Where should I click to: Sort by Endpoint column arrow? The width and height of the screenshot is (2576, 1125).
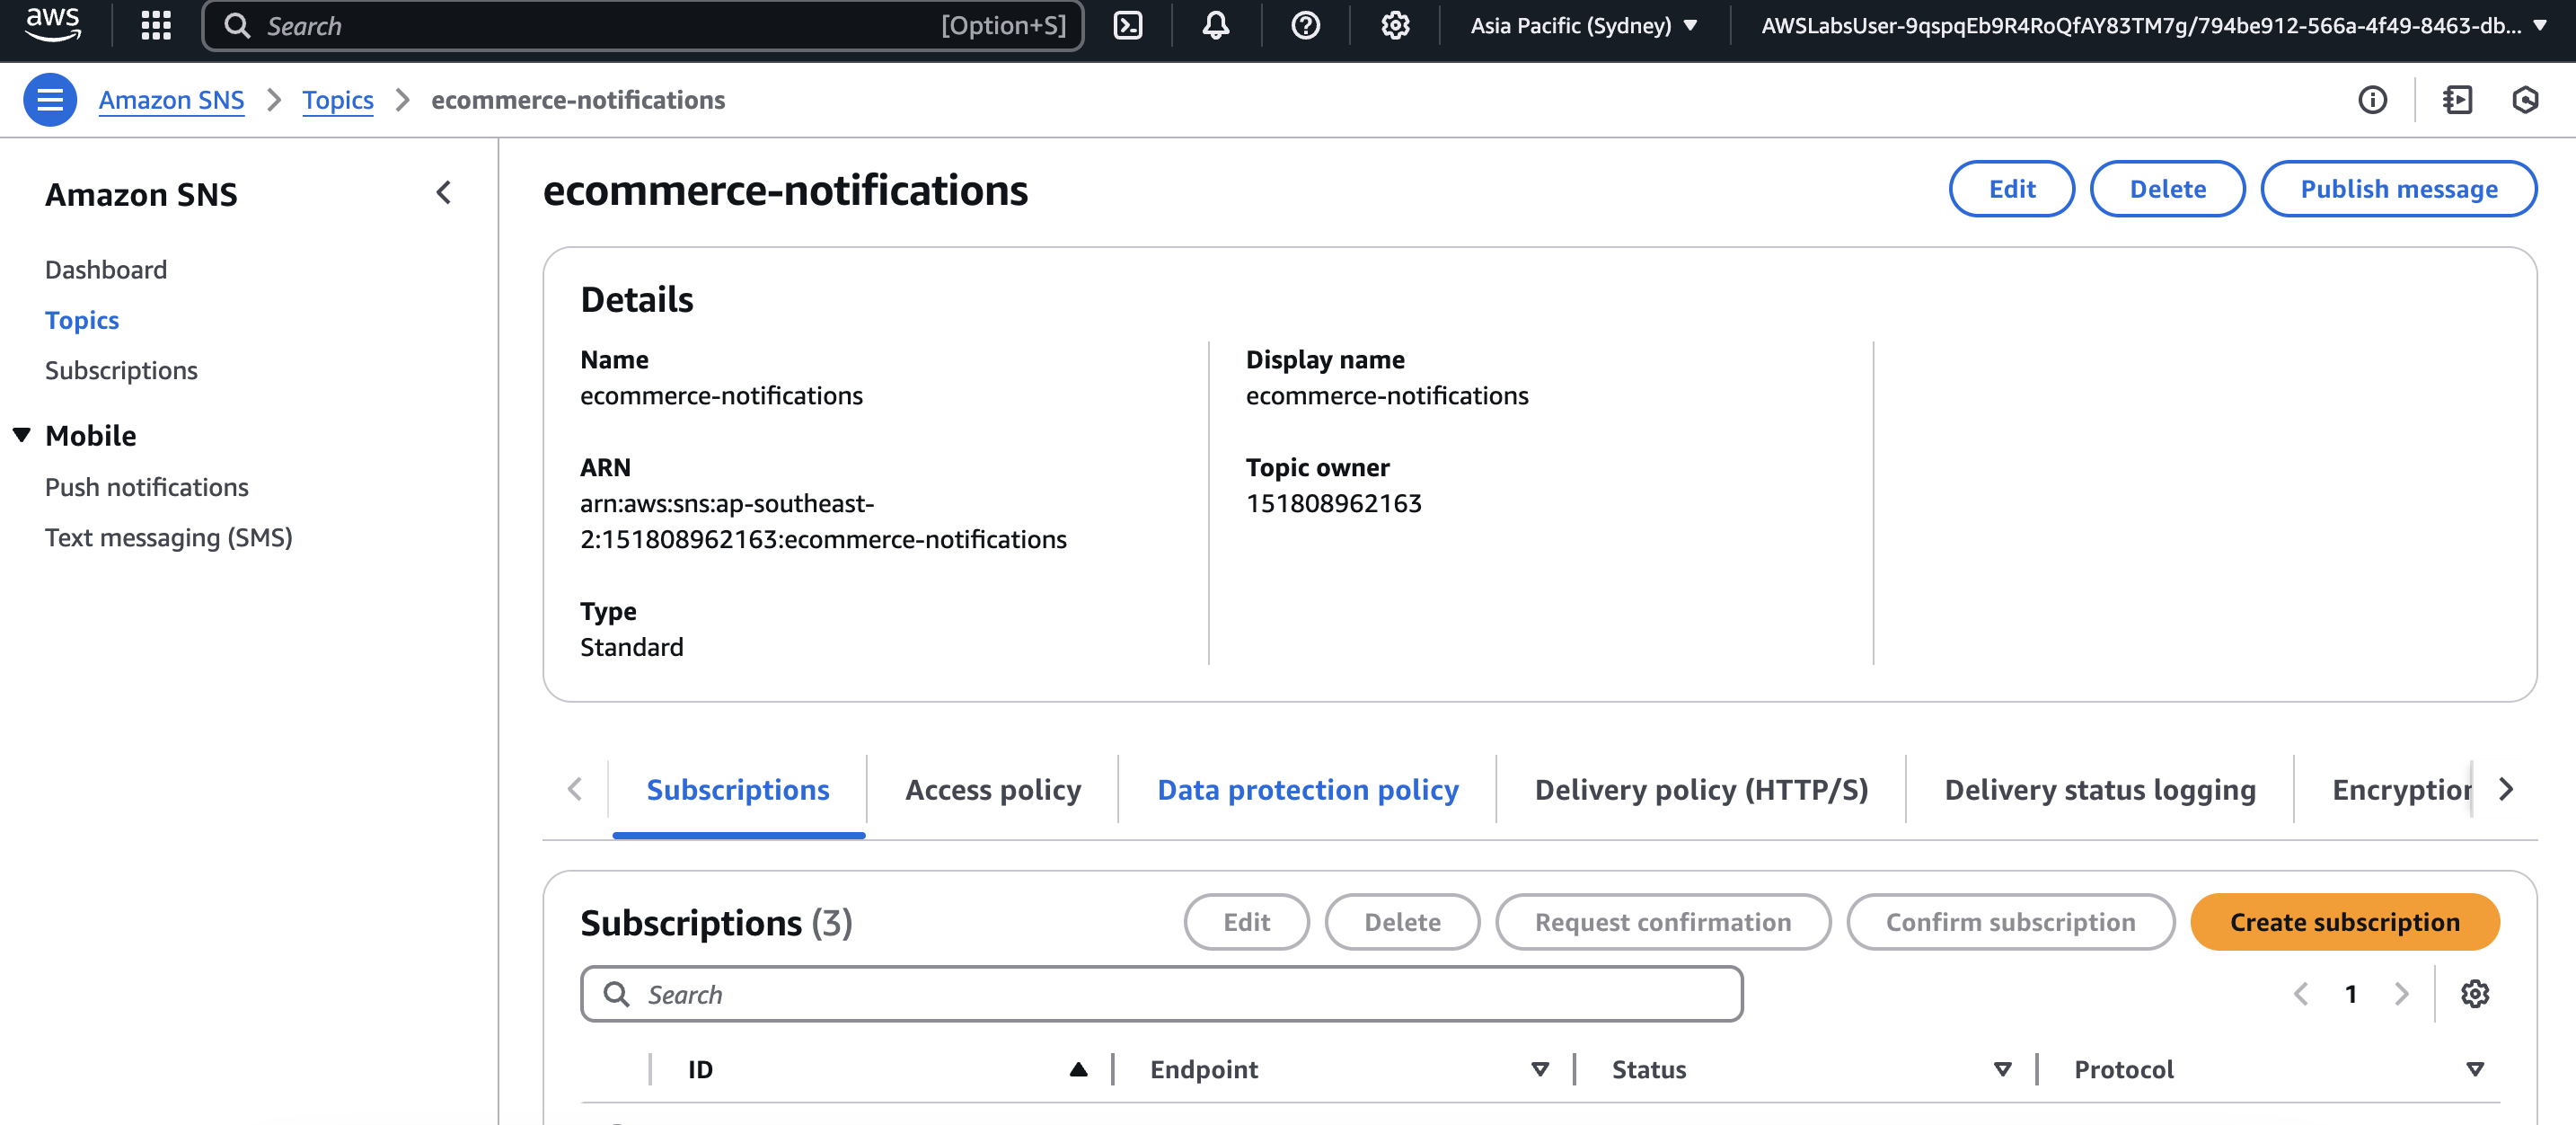click(x=1540, y=1070)
